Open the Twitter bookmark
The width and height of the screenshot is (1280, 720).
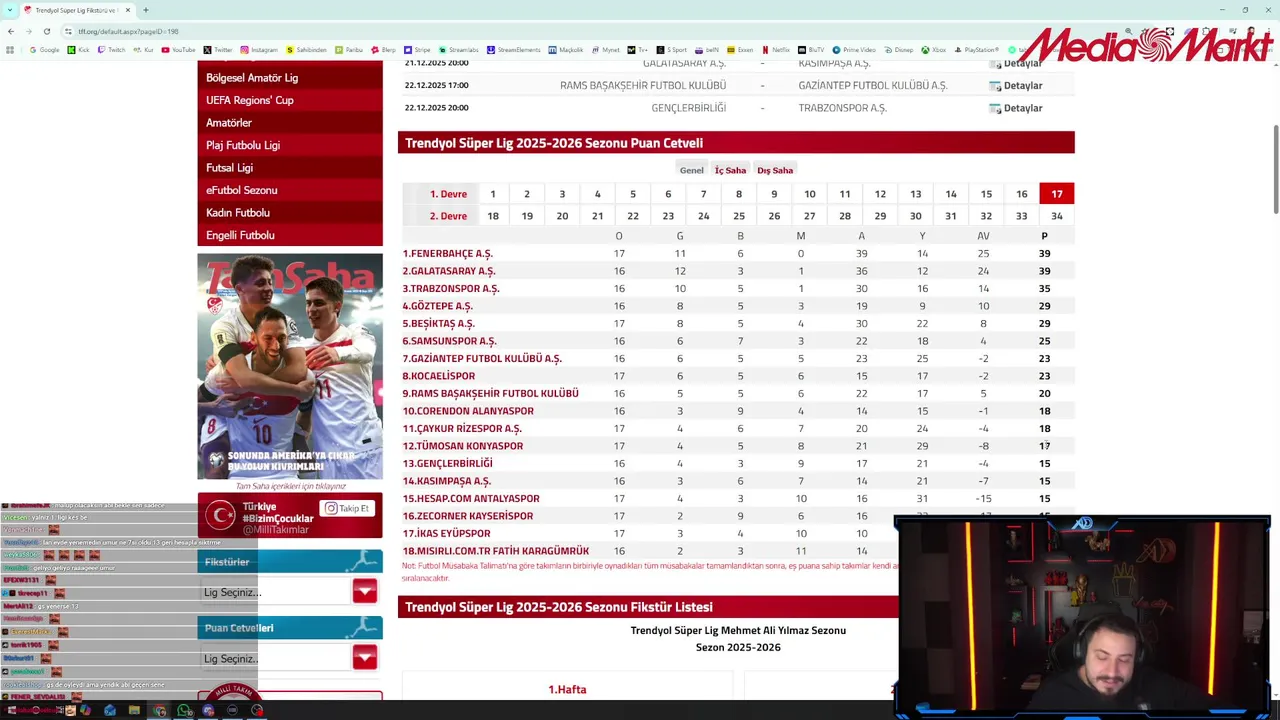218,49
